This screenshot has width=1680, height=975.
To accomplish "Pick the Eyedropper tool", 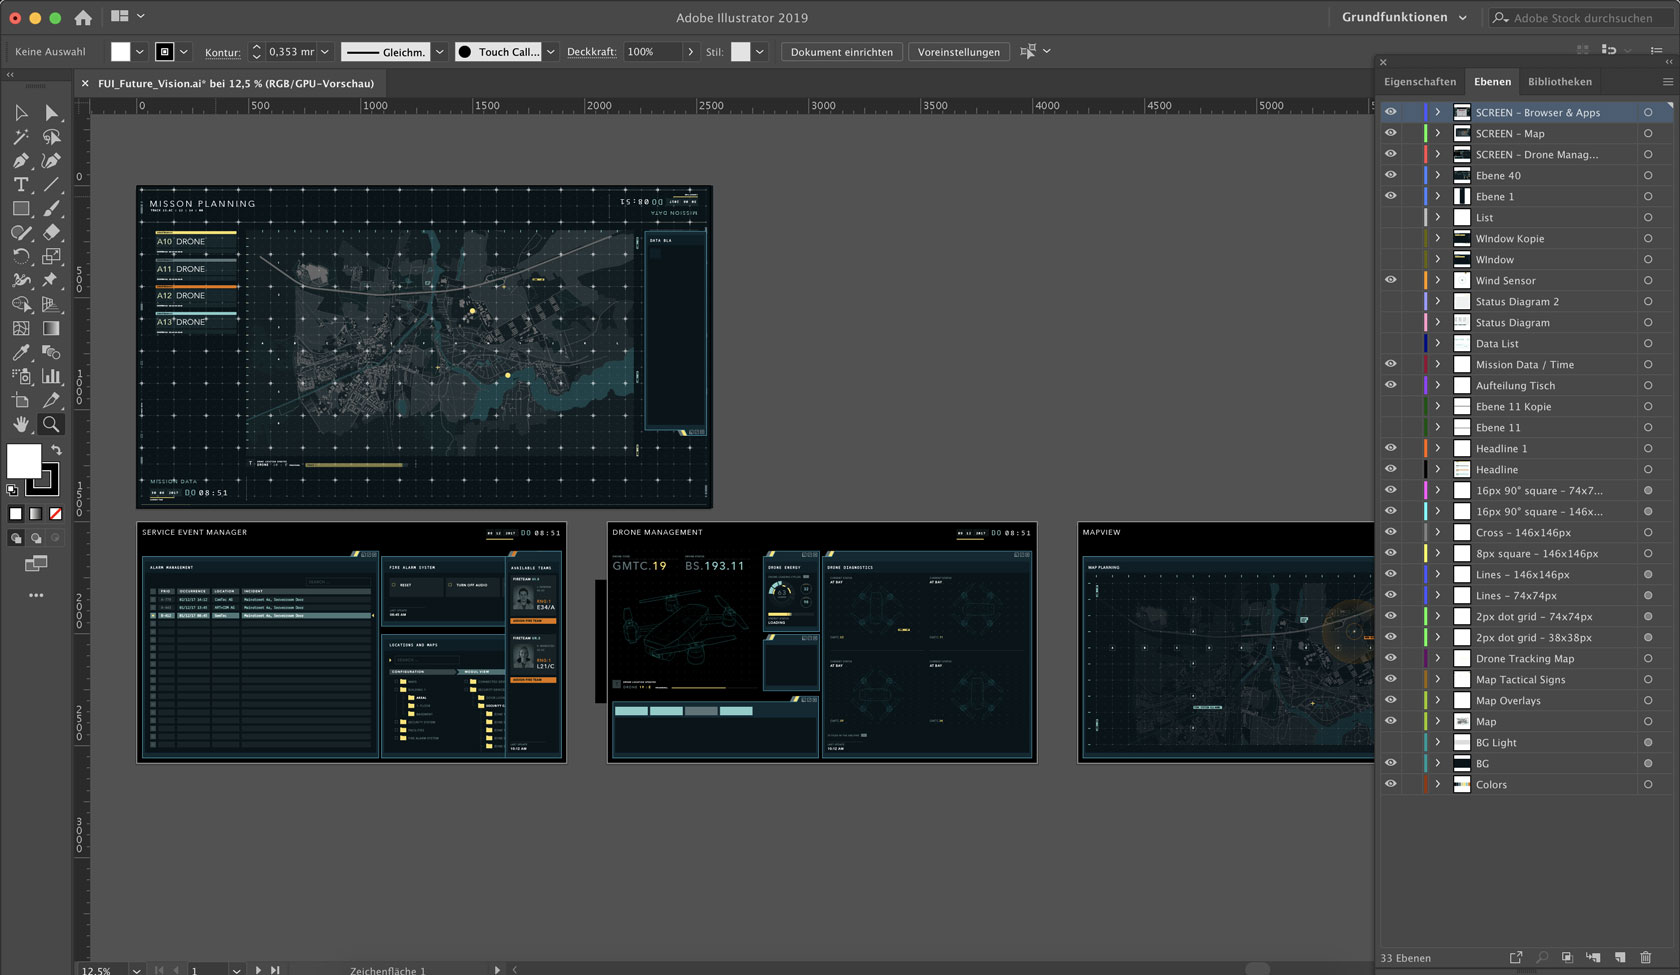I will click(21, 353).
